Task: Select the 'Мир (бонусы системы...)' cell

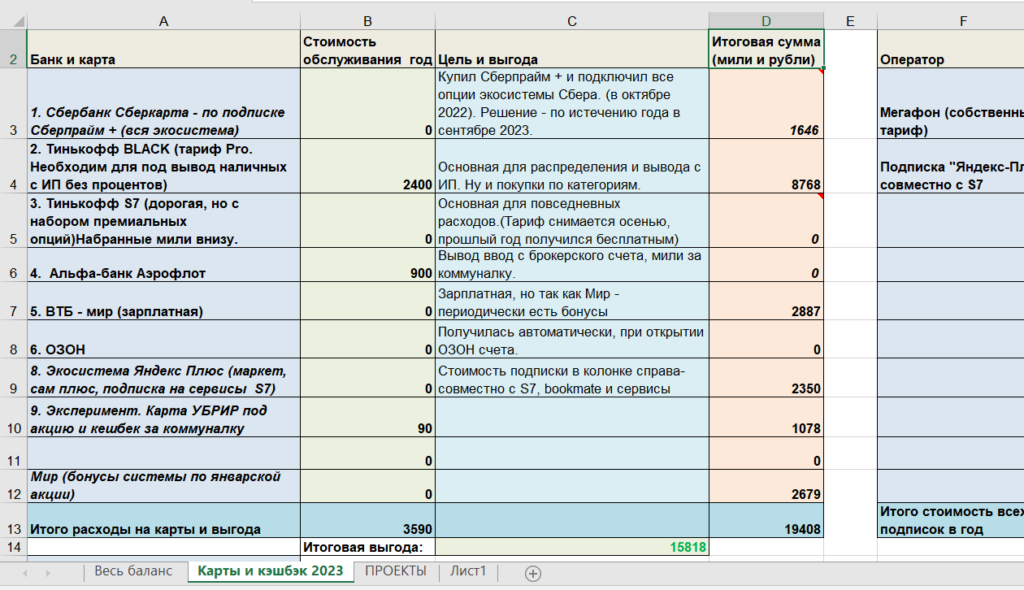Action: [x=163, y=486]
